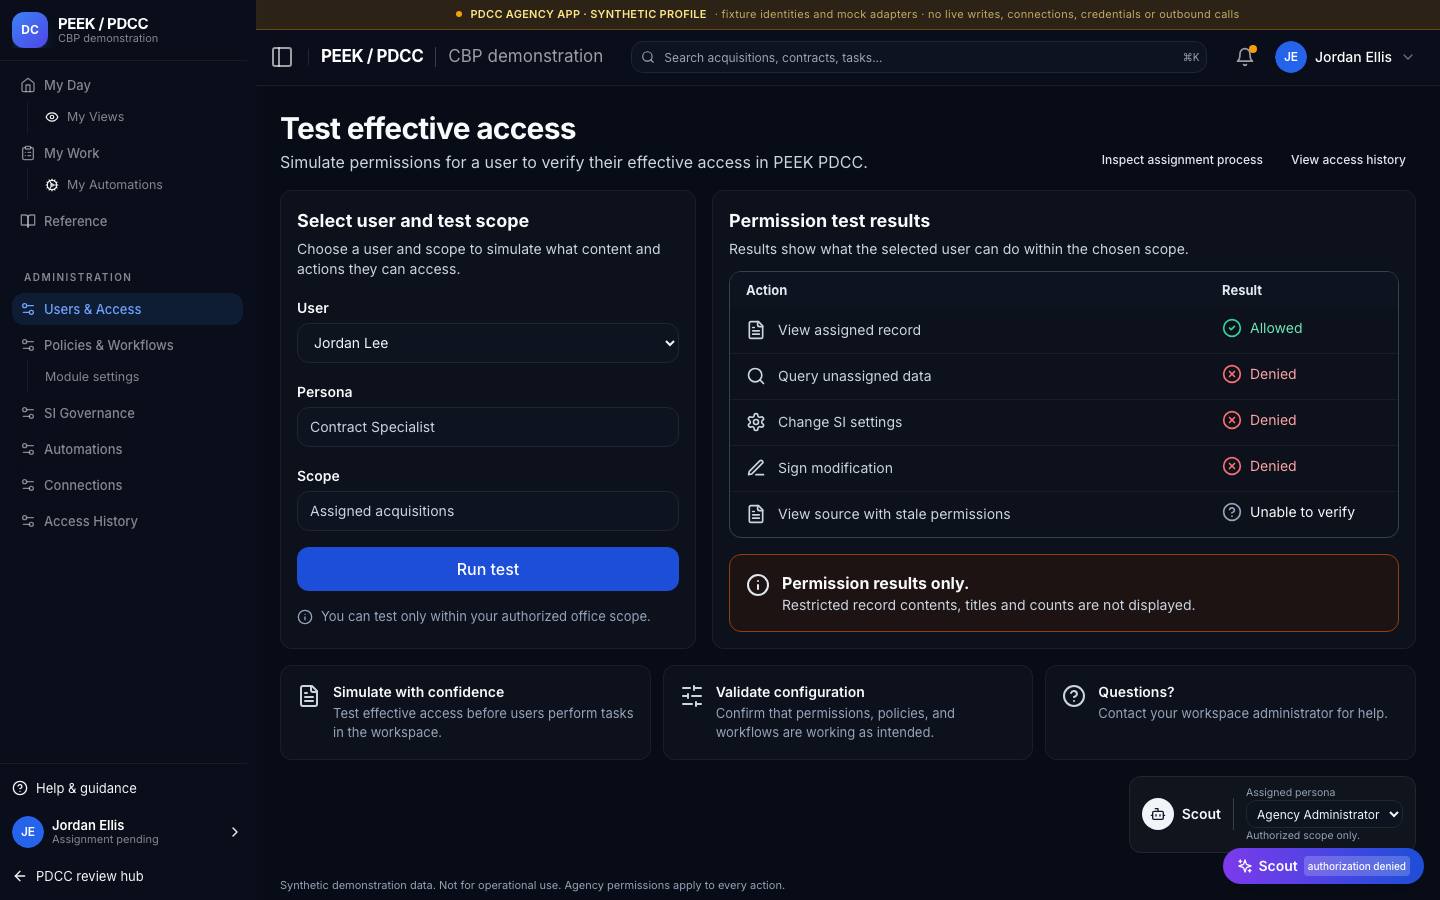This screenshot has width=1440, height=900.
Task: Click the Denied result for Change SI settings
Action: [1260, 420]
